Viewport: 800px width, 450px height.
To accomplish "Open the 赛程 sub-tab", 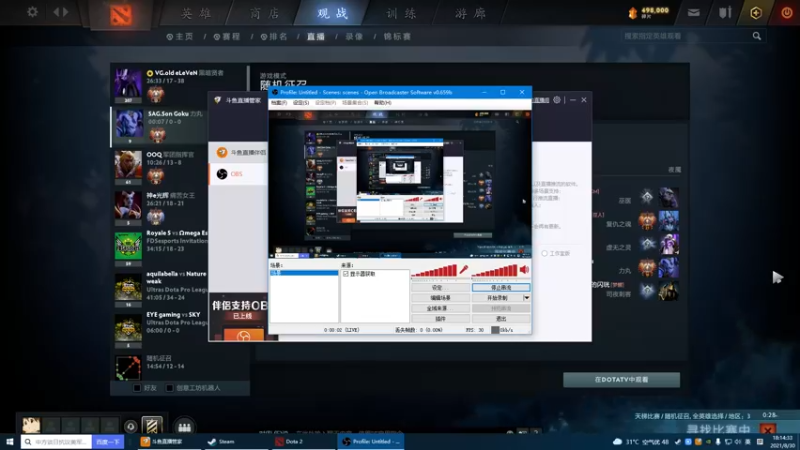I will [227, 37].
